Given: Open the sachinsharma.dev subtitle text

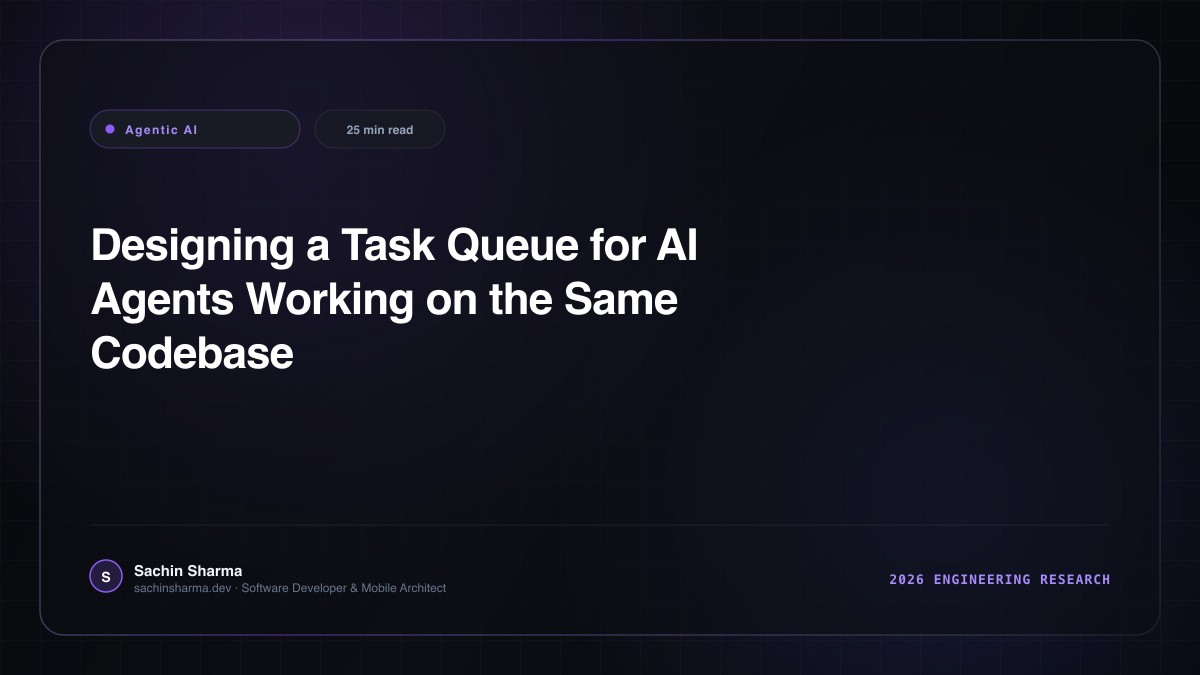Looking at the screenshot, I should coord(290,588).
